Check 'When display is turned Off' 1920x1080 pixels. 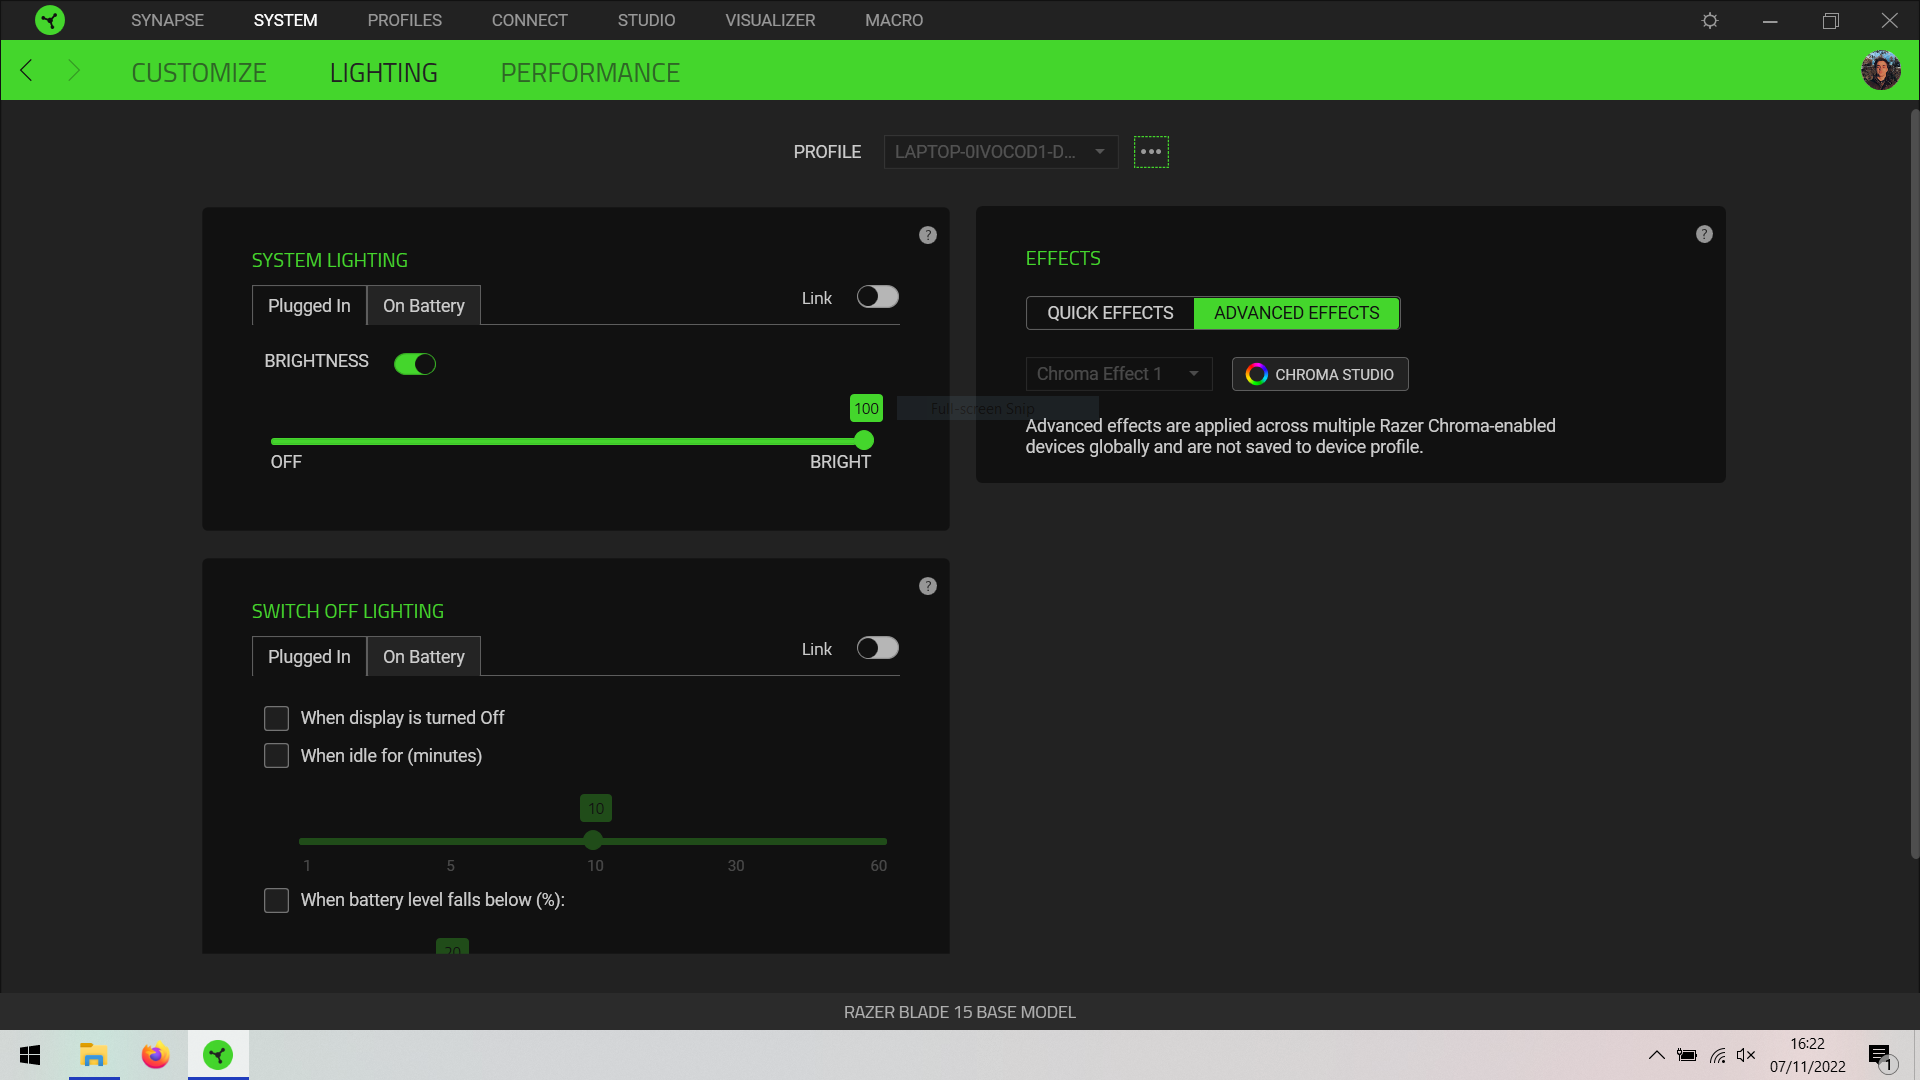pyautogui.click(x=276, y=718)
